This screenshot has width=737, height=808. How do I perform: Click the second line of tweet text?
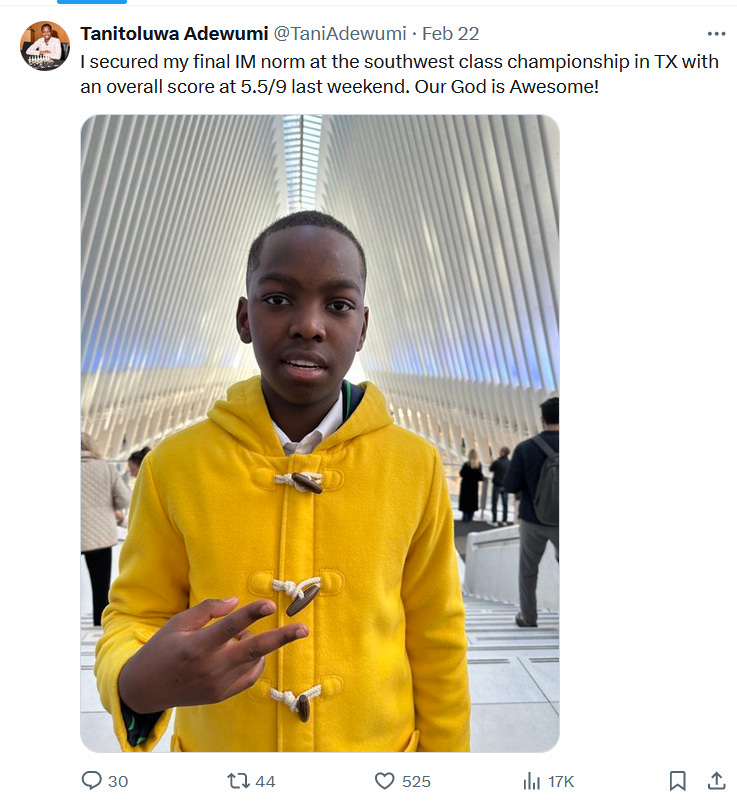(x=340, y=87)
